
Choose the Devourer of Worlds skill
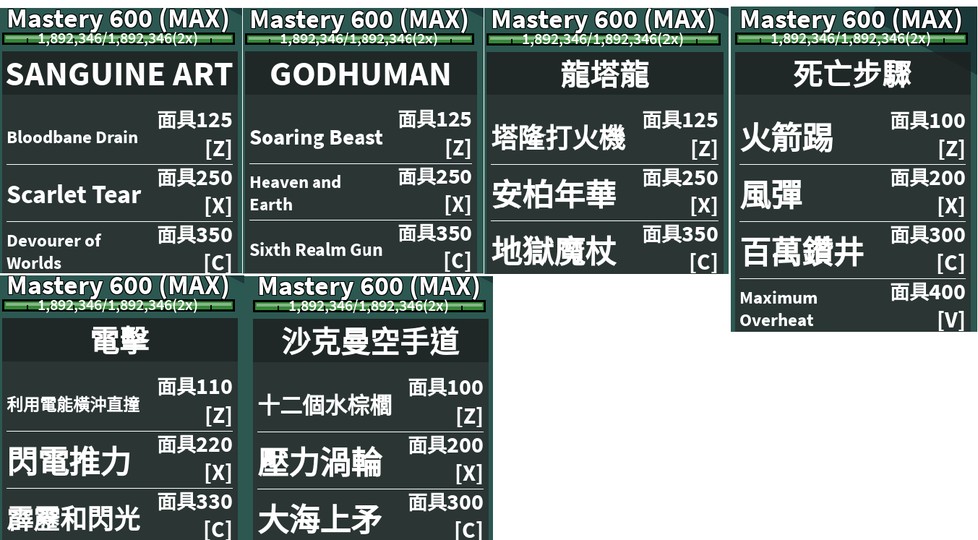(54, 251)
